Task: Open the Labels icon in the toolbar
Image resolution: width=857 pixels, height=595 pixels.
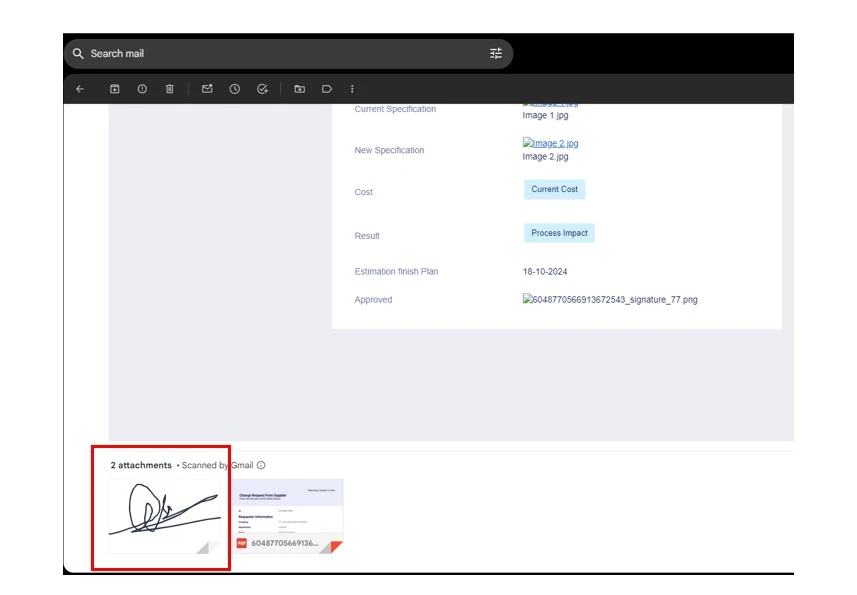Action: click(x=327, y=88)
